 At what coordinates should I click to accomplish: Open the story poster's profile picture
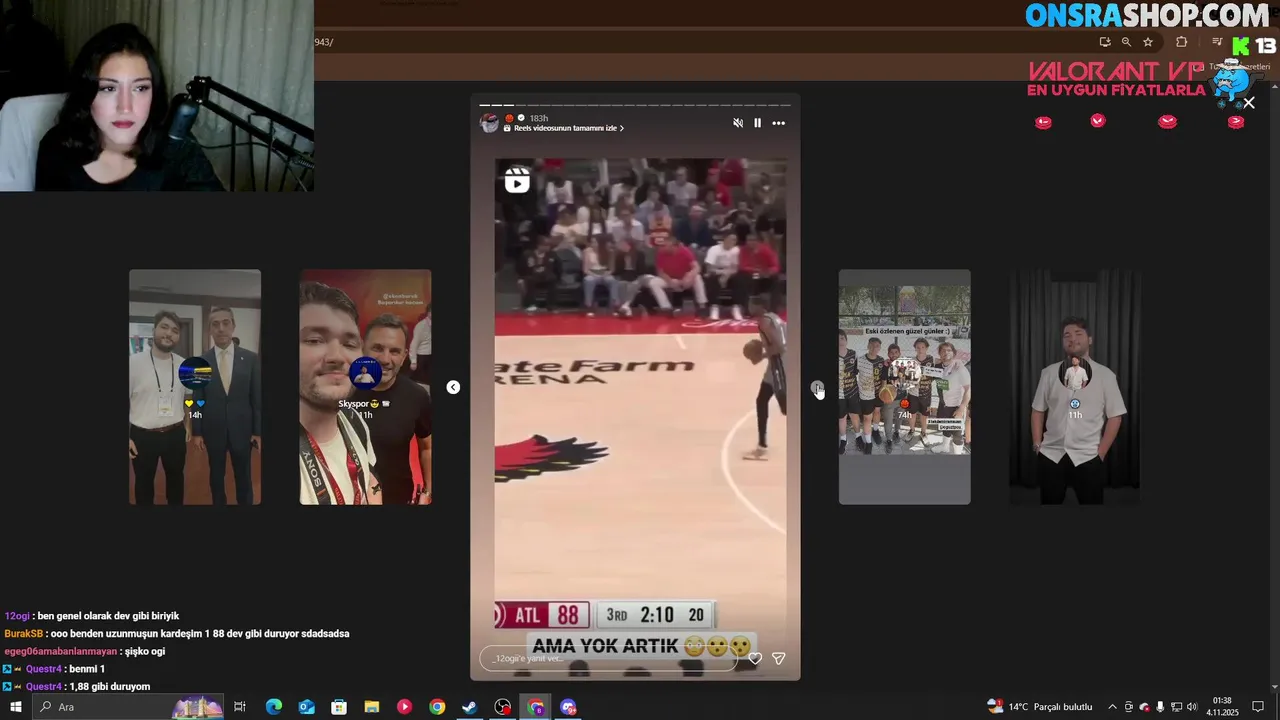tap(489, 123)
